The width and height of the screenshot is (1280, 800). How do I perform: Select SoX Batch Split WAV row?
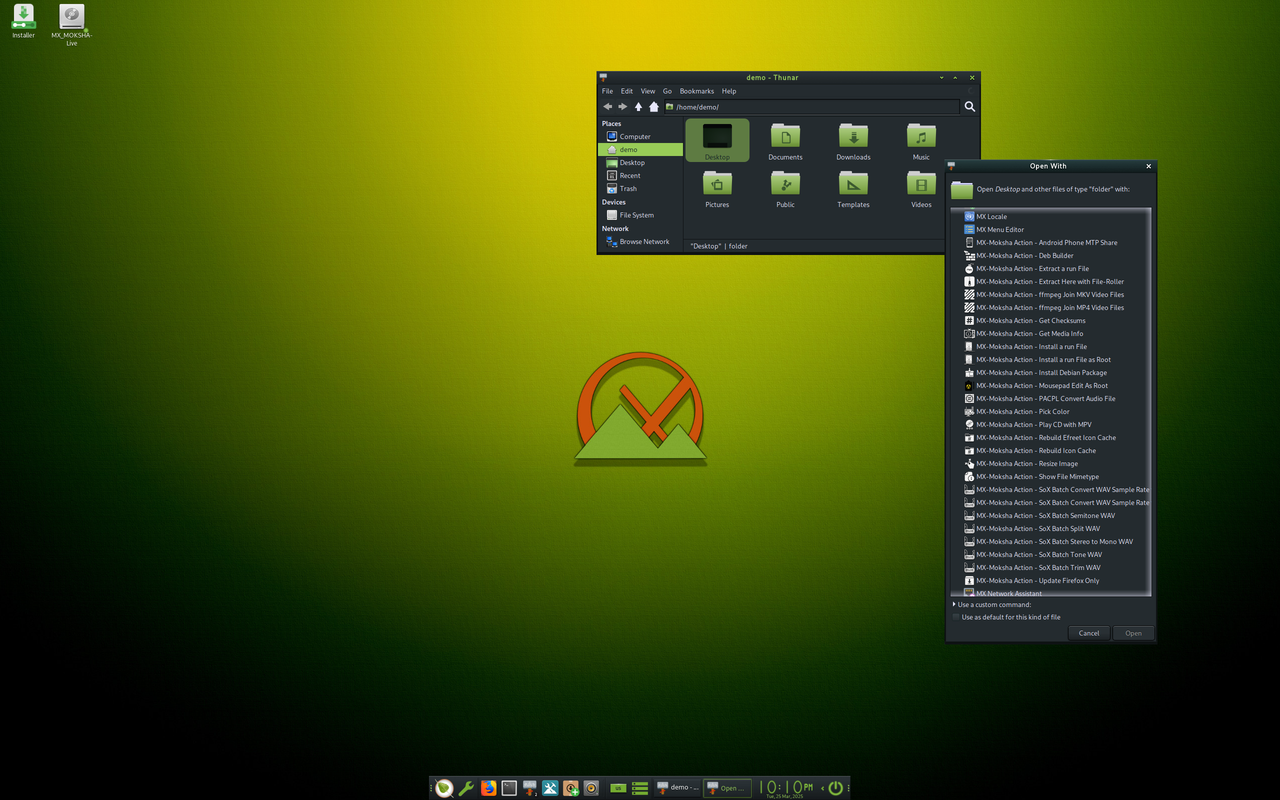pyautogui.click(x=1051, y=528)
